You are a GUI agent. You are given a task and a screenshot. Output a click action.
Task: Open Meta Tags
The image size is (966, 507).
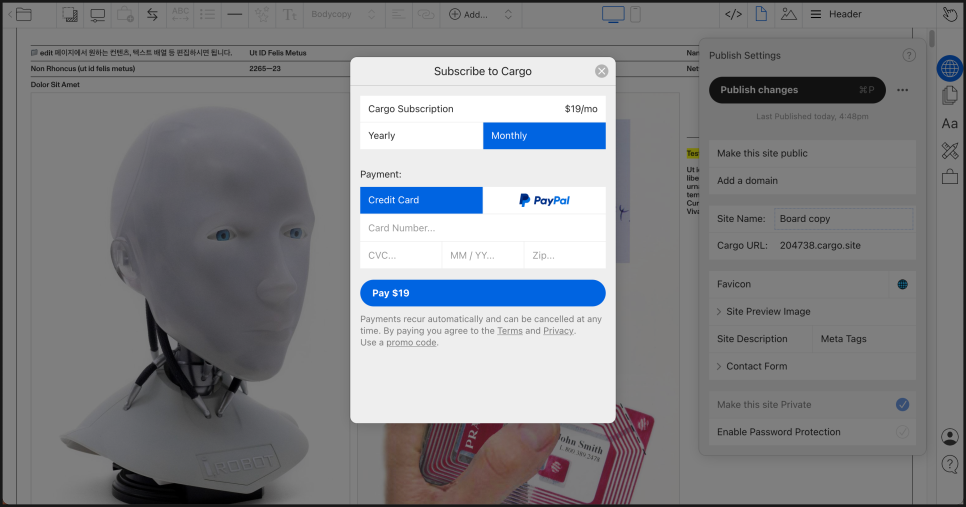tap(864, 339)
